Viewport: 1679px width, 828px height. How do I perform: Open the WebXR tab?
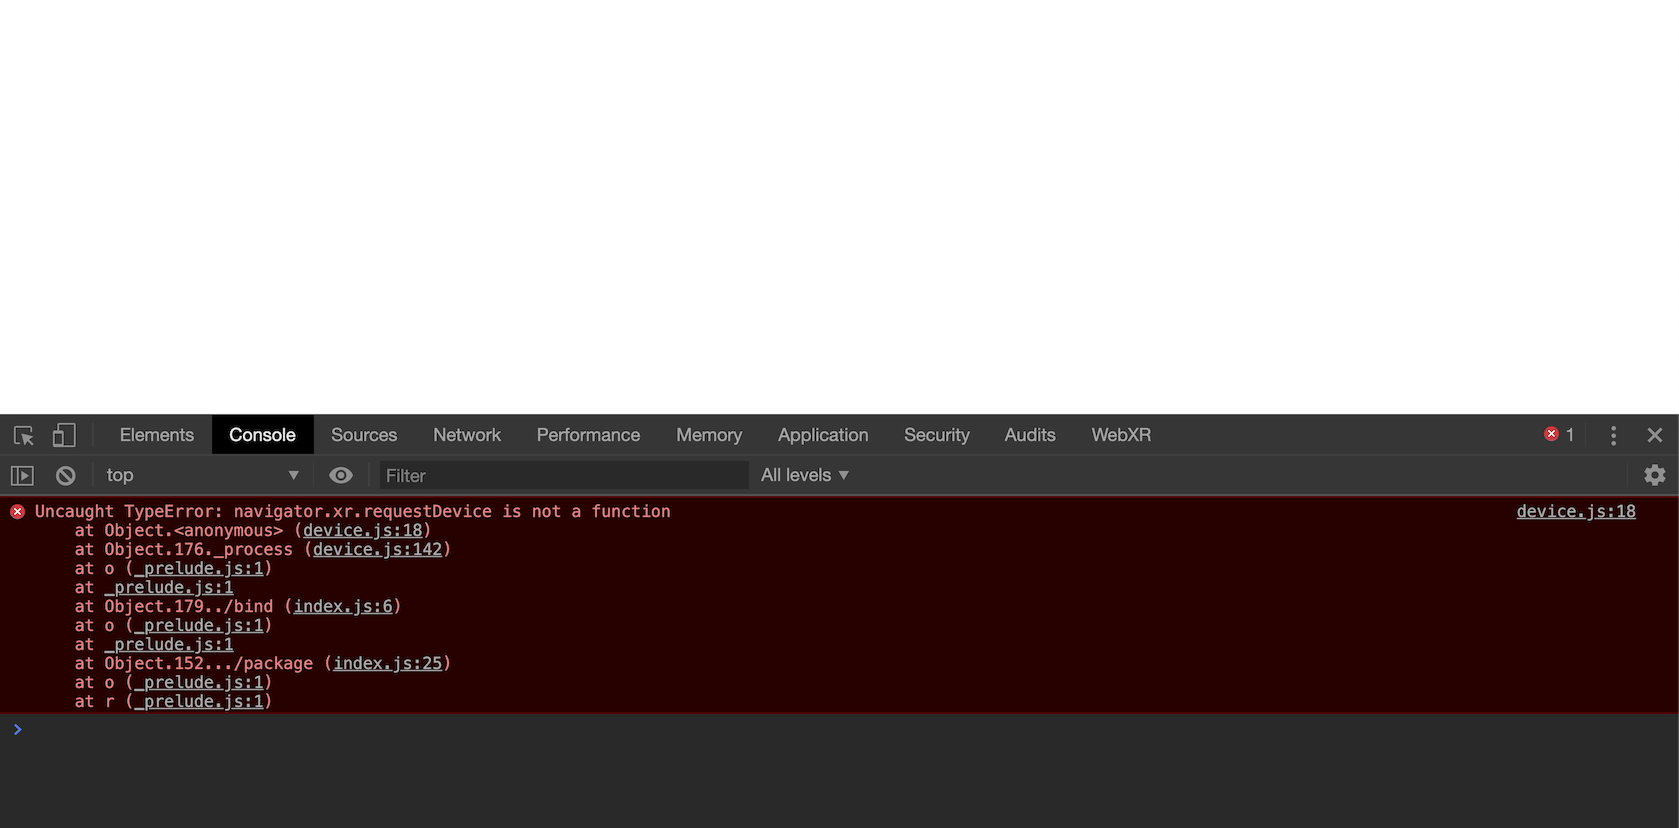click(1121, 435)
